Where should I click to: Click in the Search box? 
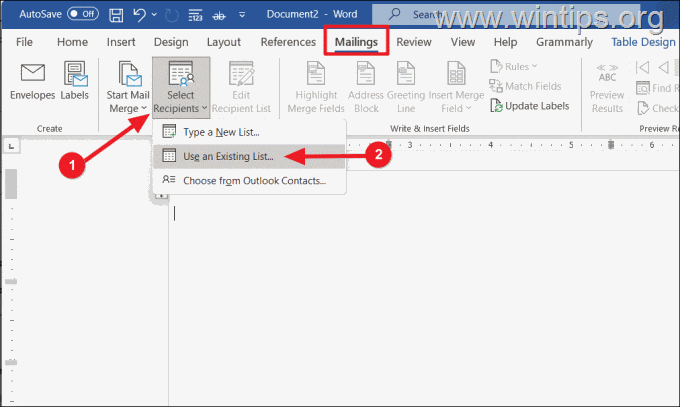pos(506,14)
